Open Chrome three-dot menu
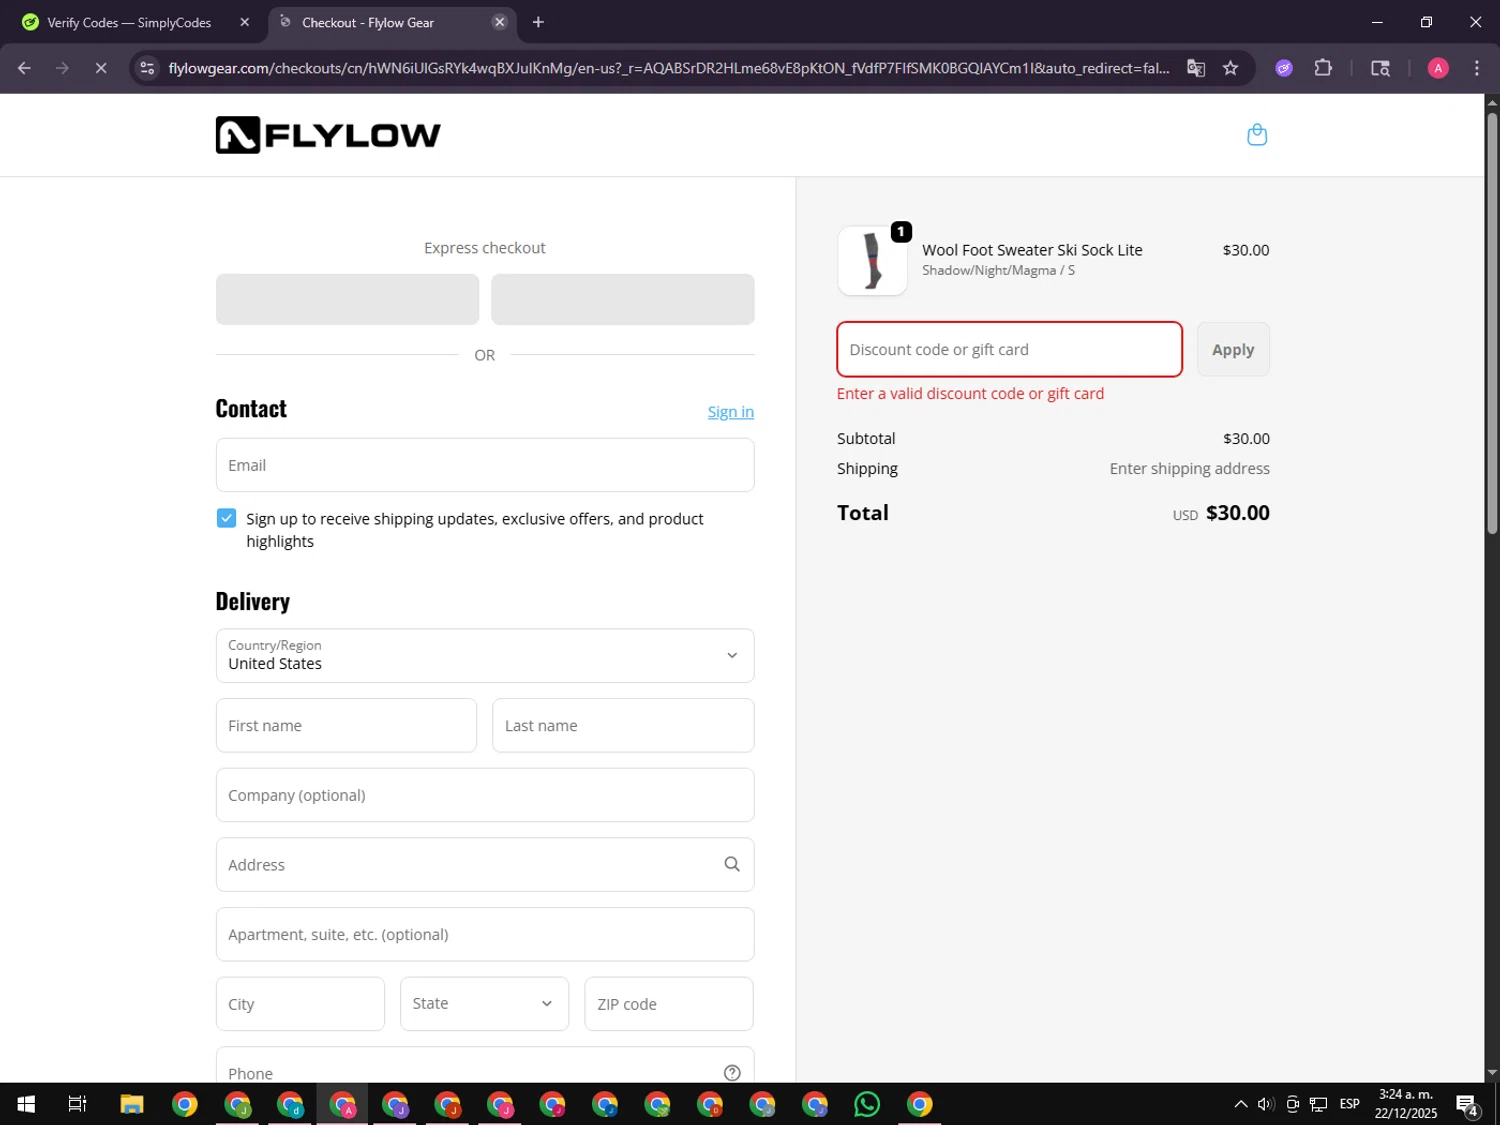 1477,68
